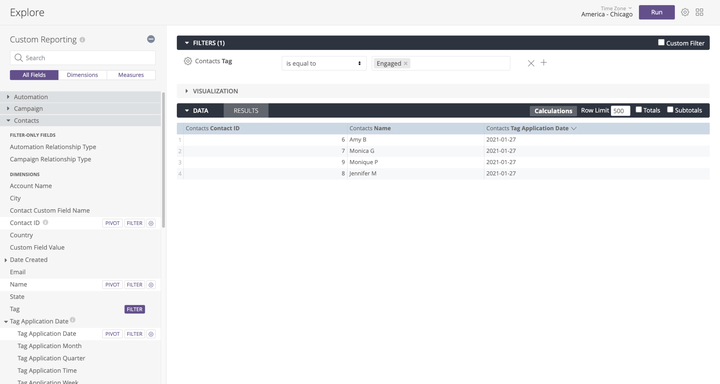The image size is (720, 384).
Task: Click the Contacts Name column header
Action: pos(416,129)
